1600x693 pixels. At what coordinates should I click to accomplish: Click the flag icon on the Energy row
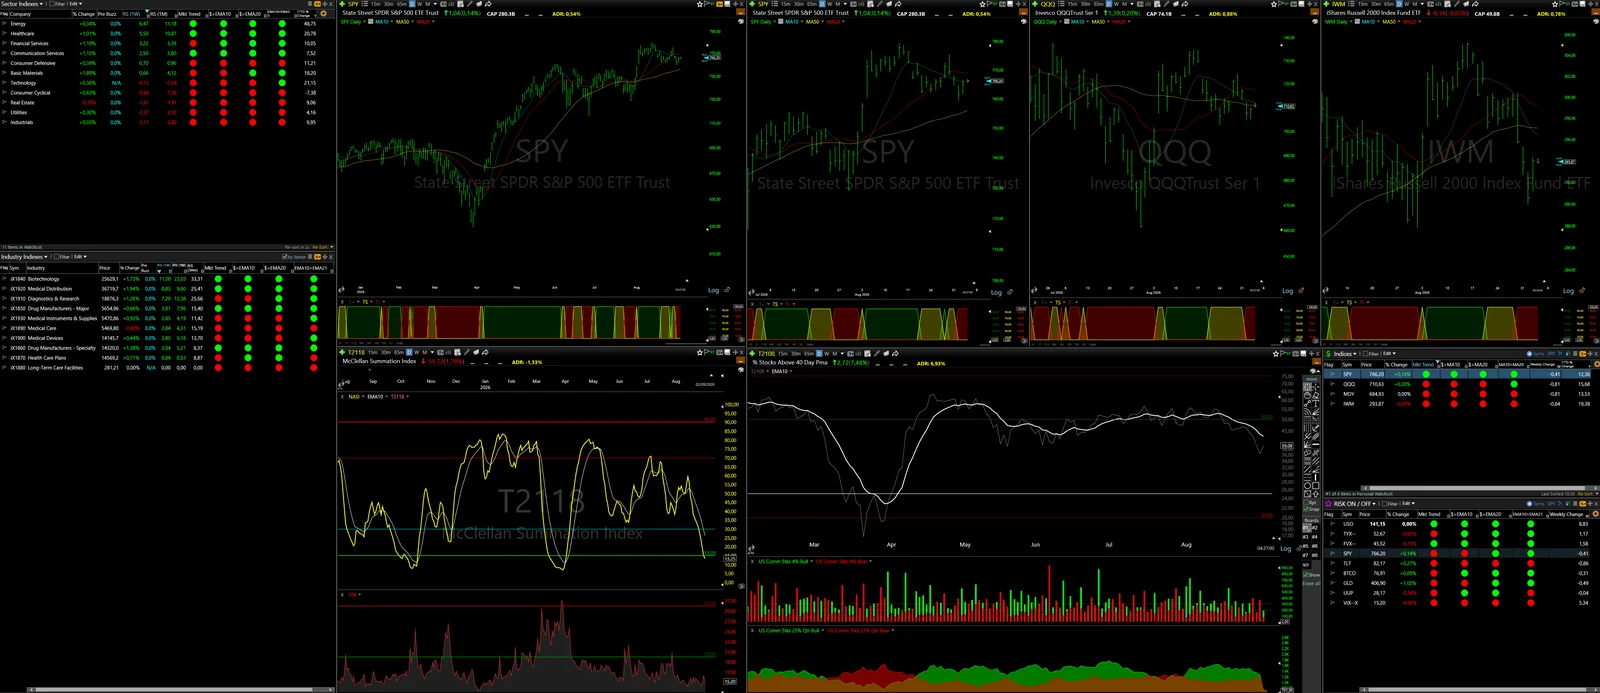click(4, 23)
